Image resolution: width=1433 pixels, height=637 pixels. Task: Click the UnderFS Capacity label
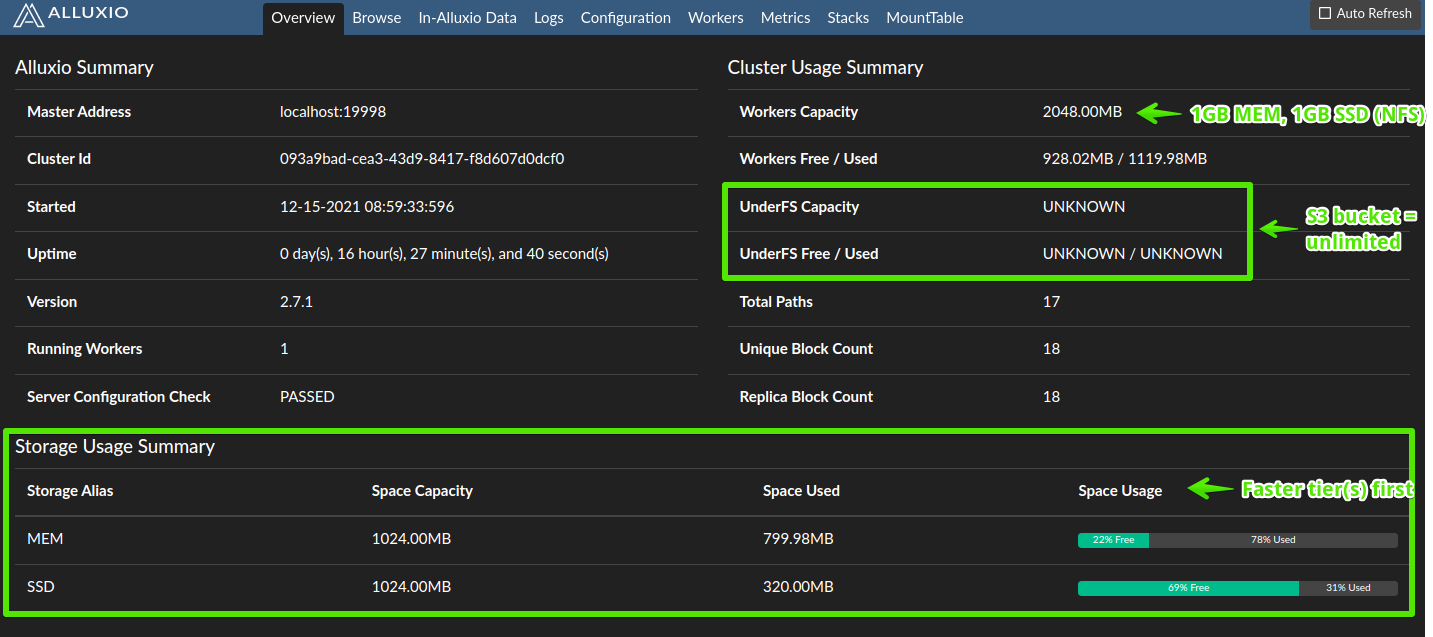pos(799,207)
